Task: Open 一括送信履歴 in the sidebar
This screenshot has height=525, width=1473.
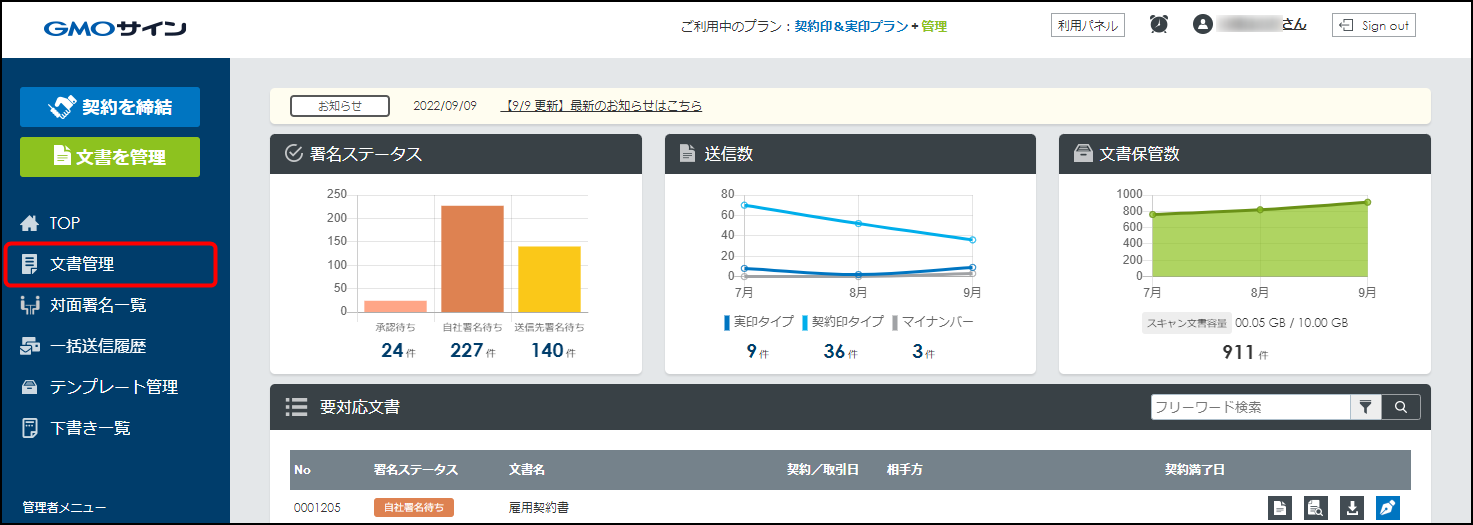Action: [x=97, y=346]
